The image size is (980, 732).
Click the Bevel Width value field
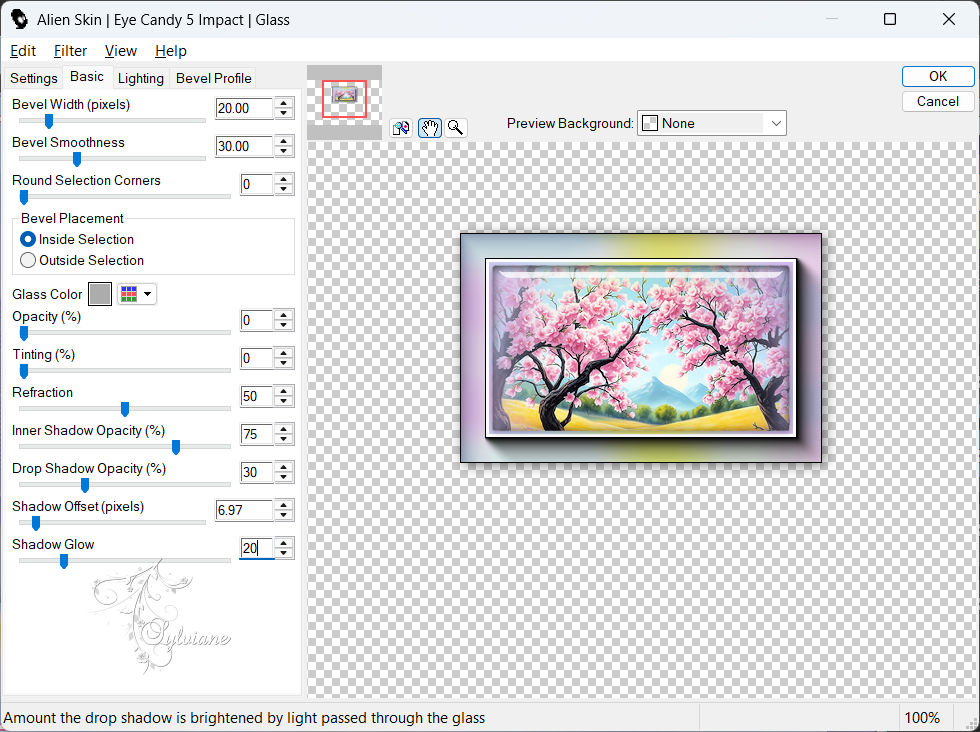point(244,108)
